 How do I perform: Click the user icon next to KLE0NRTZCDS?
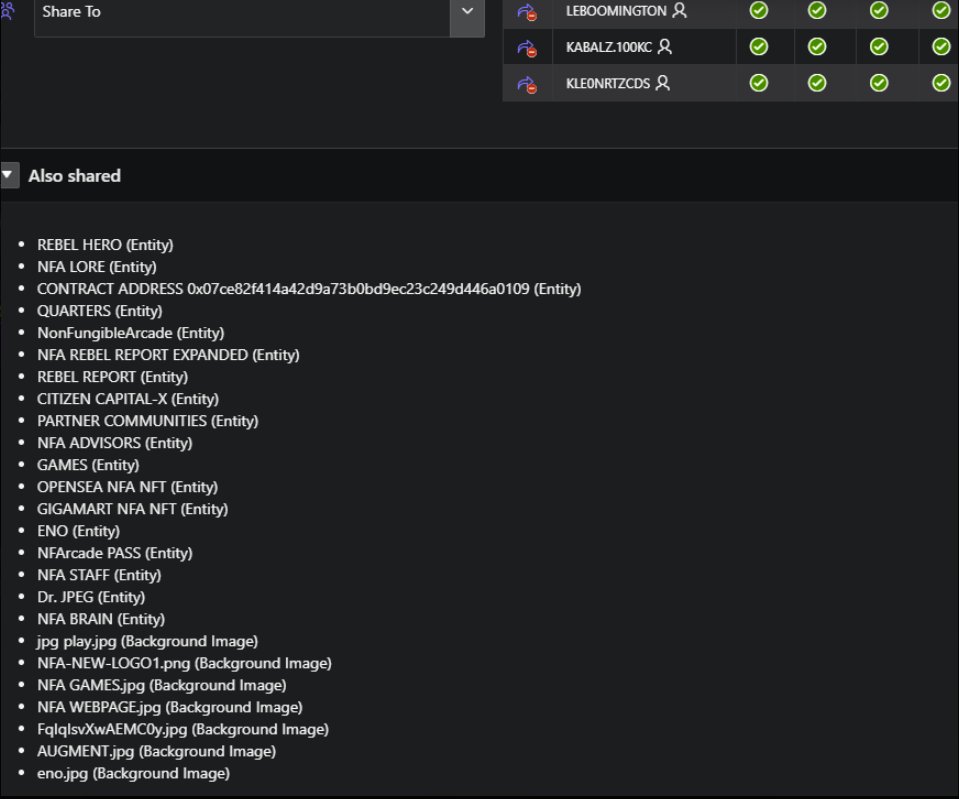point(662,83)
